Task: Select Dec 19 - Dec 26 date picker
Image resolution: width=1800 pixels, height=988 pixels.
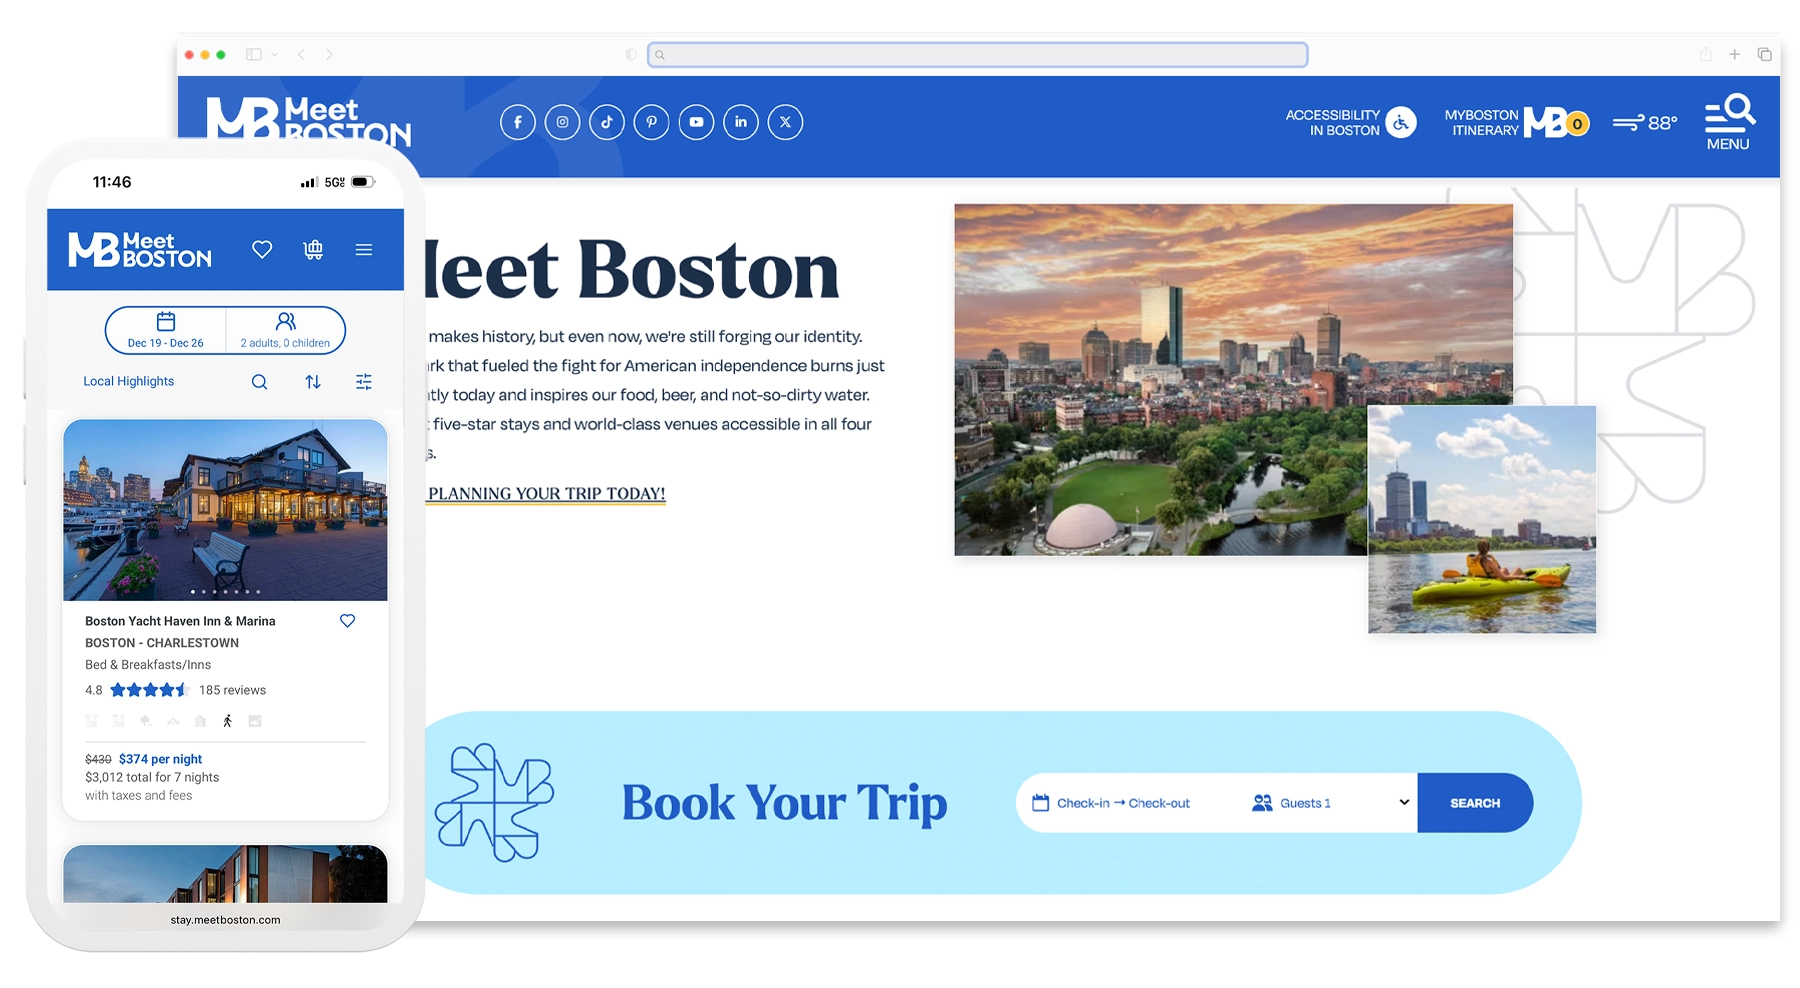Action: pyautogui.click(x=166, y=330)
